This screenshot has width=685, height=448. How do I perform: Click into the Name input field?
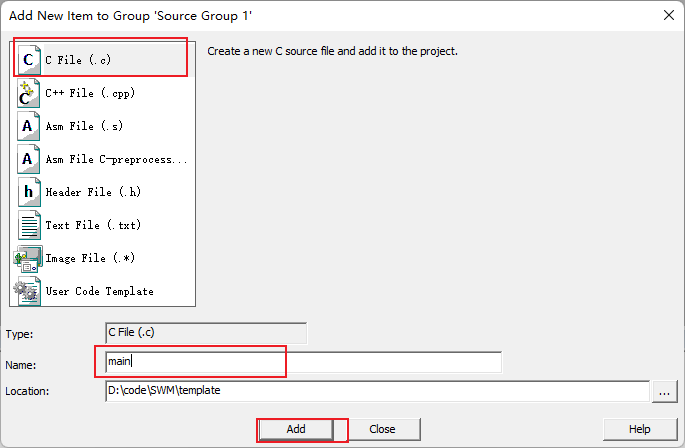[303, 362]
